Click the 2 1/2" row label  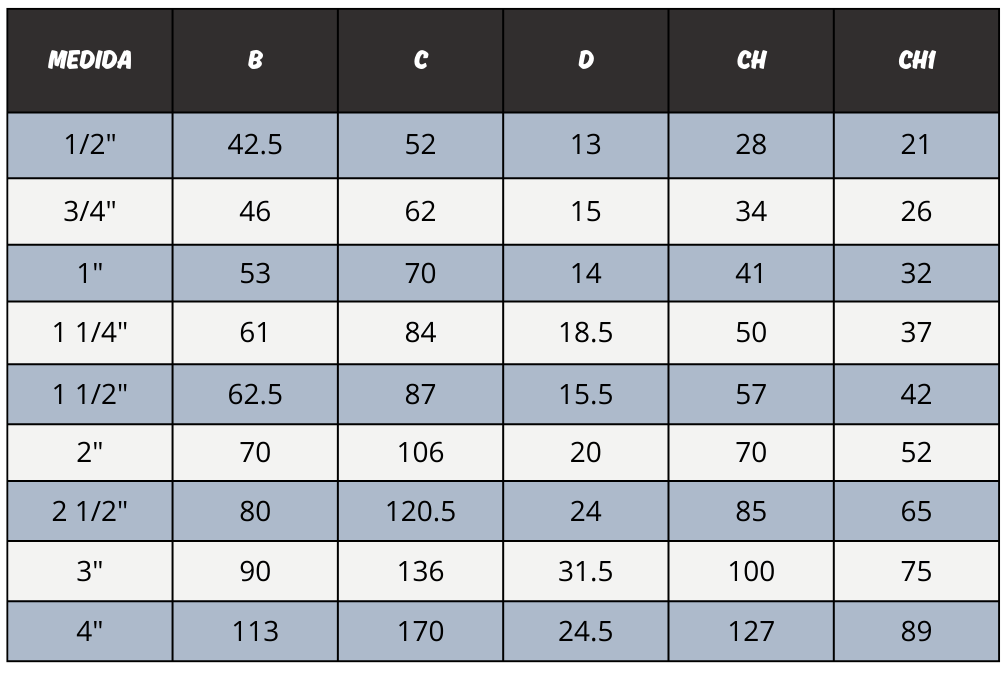(x=90, y=511)
